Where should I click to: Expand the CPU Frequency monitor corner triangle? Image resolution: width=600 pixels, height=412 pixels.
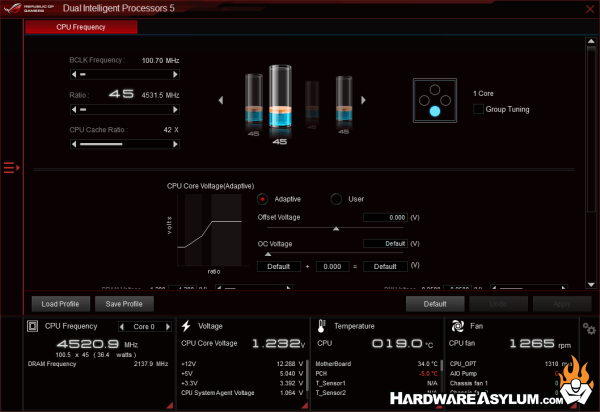[170, 405]
